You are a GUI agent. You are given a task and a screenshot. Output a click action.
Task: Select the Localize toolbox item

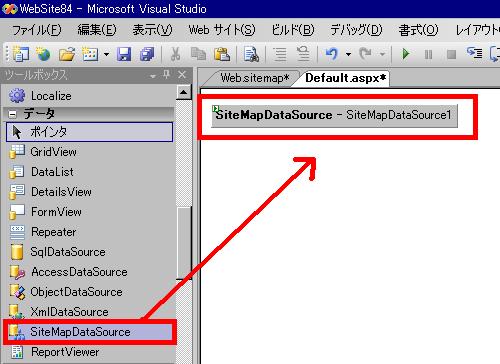pyautogui.click(x=89, y=96)
